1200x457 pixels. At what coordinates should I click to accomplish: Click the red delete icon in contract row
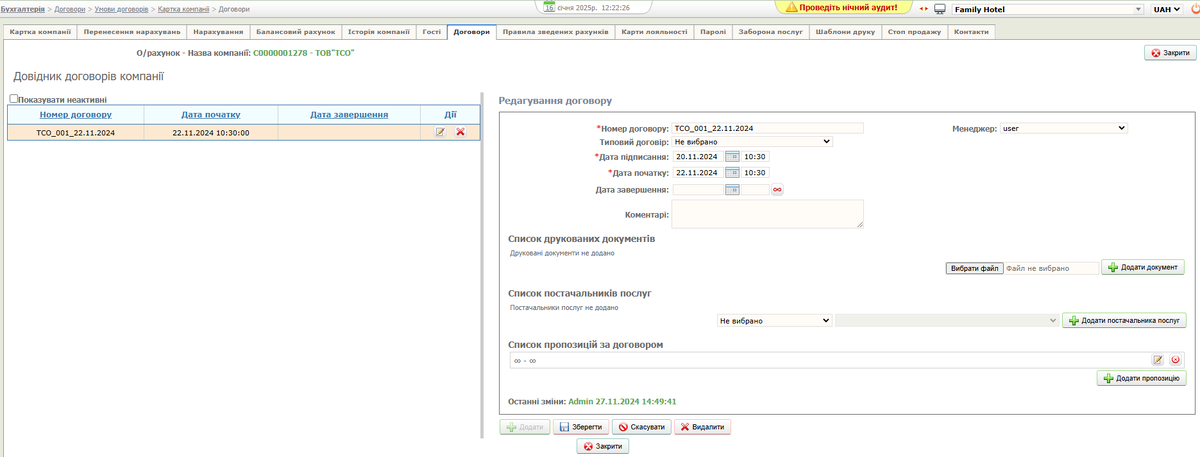click(460, 132)
